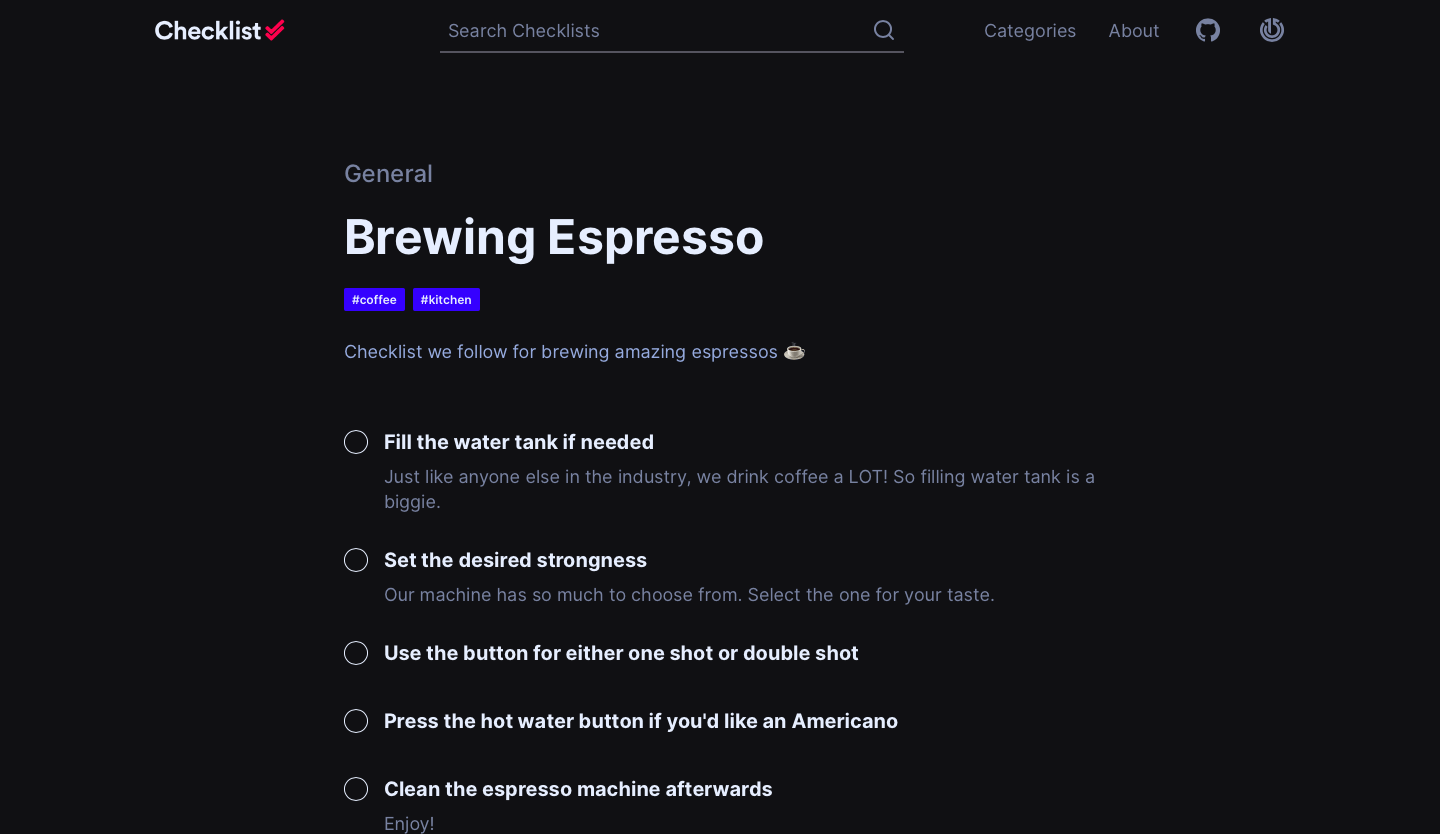Go to the About page

pos(1133,31)
